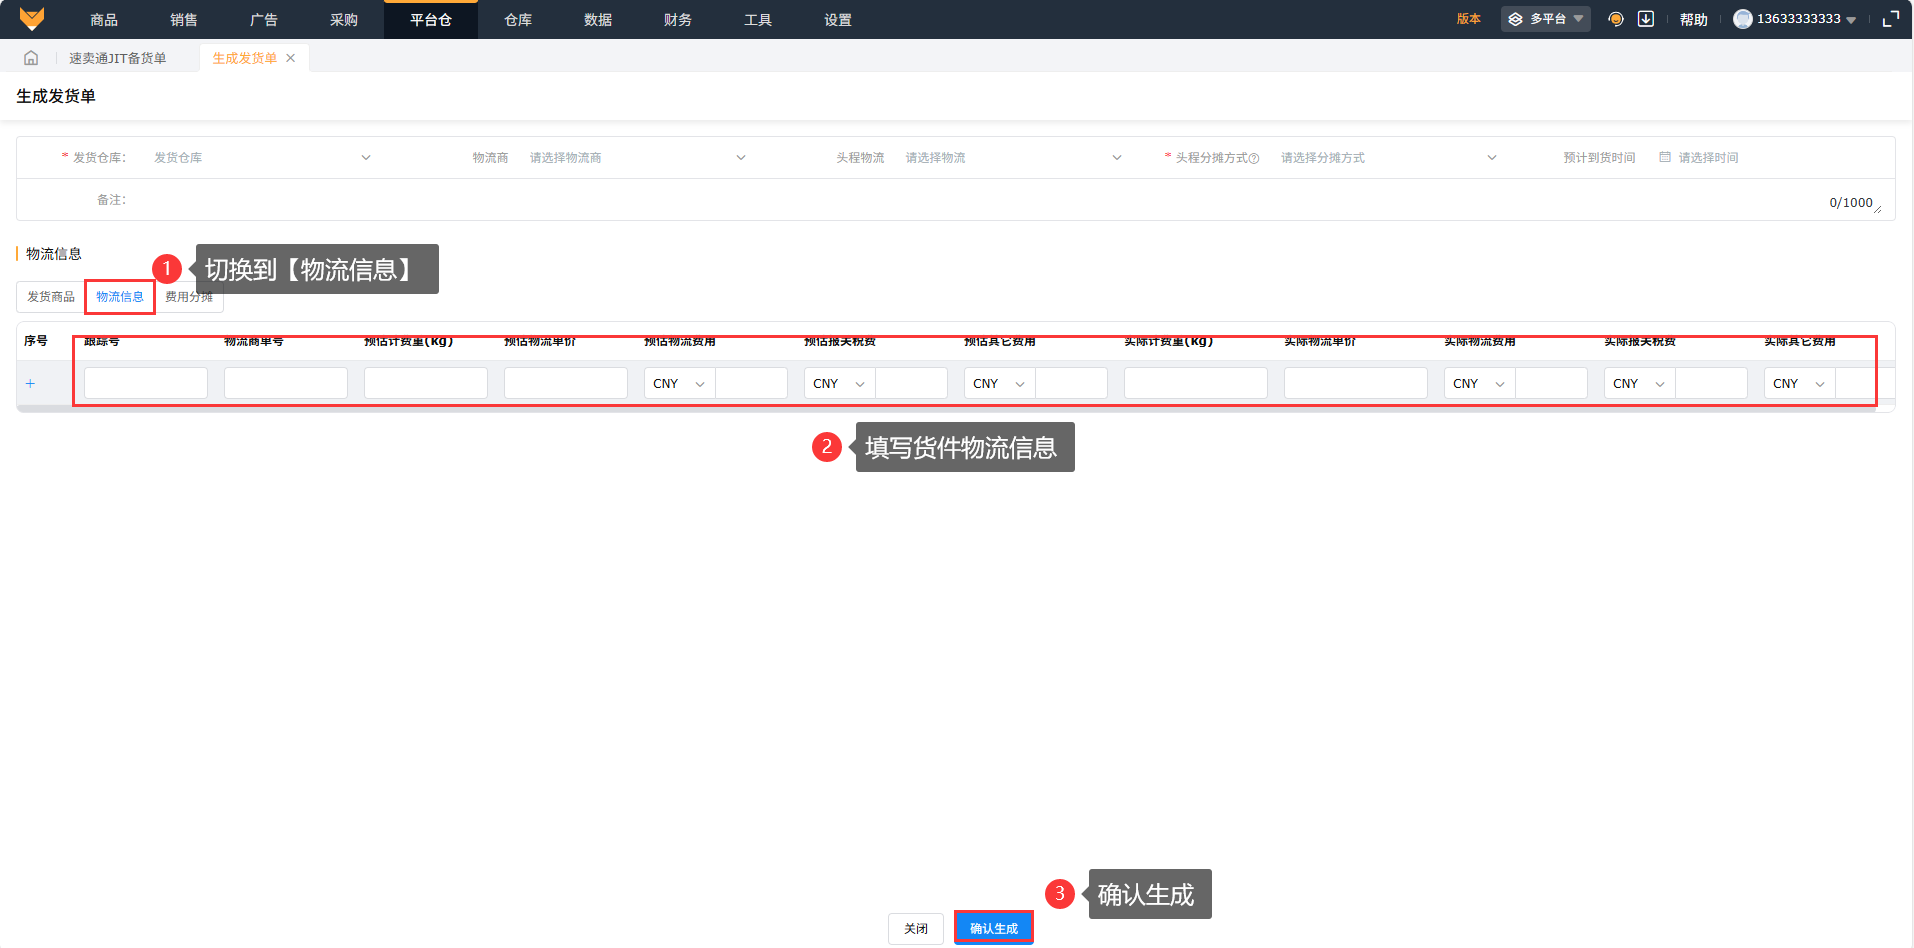This screenshot has width=1914, height=948.
Task: Open currency dropdown for 预估其它费用
Action: 1000,384
